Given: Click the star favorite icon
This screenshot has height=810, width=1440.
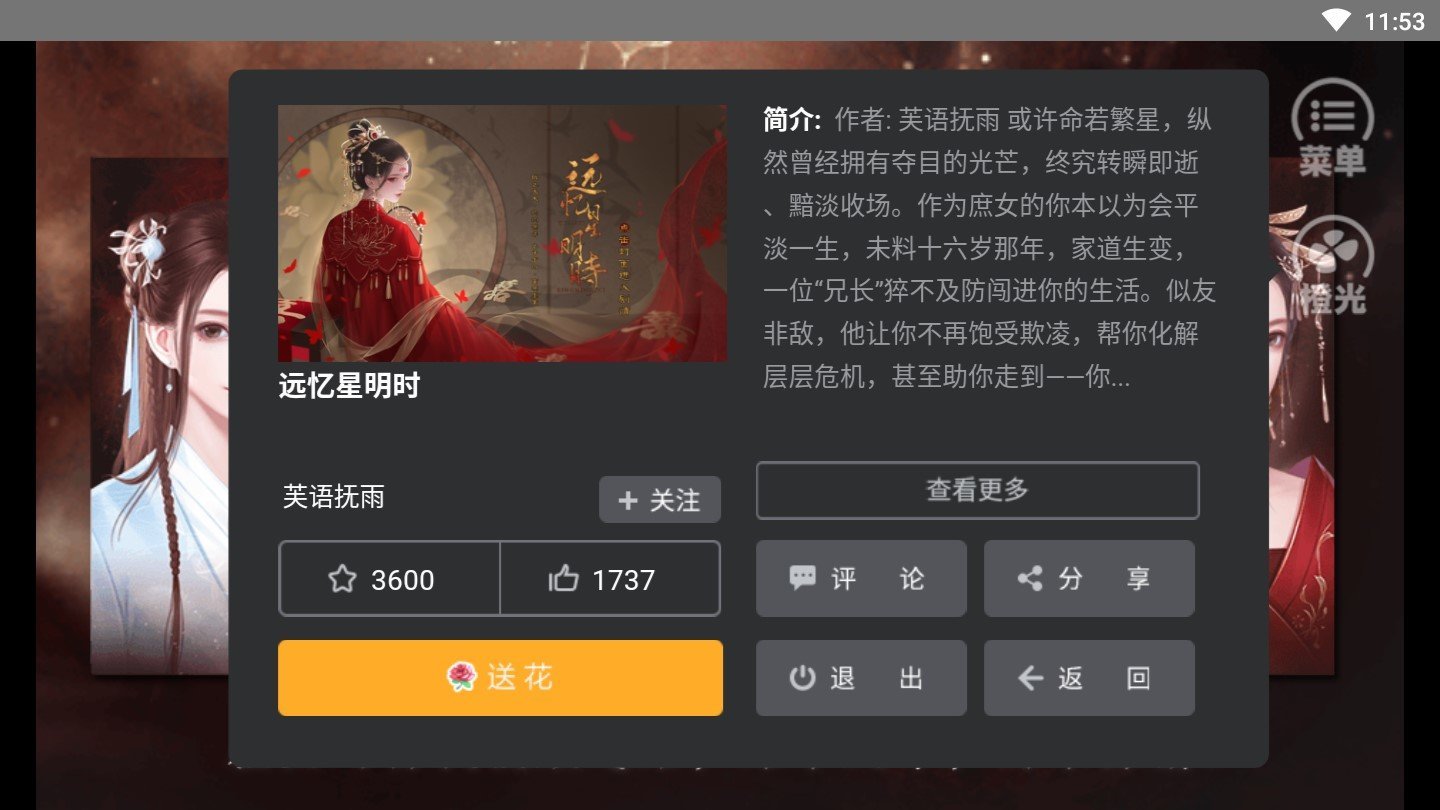Looking at the screenshot, I should click(x=342, y=579).
